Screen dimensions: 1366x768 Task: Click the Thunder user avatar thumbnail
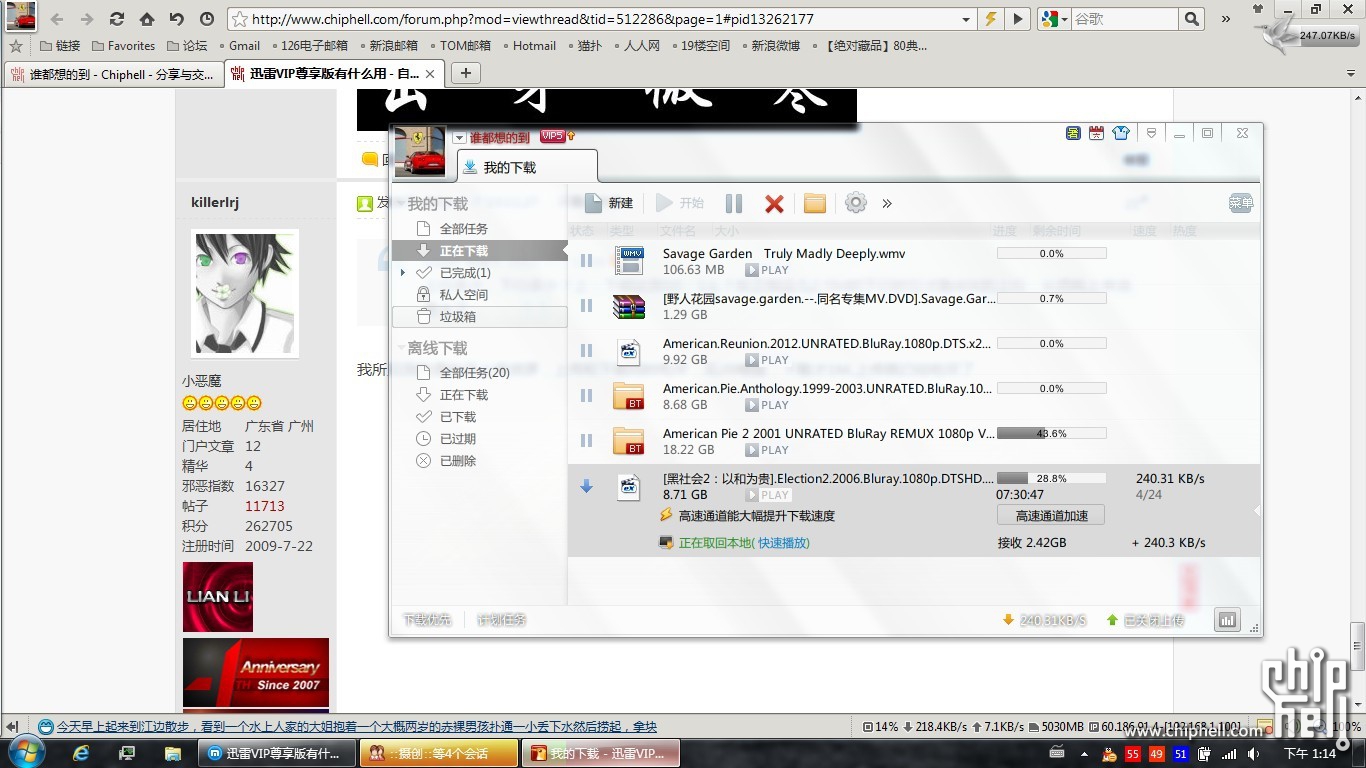[x=420, y=151]
